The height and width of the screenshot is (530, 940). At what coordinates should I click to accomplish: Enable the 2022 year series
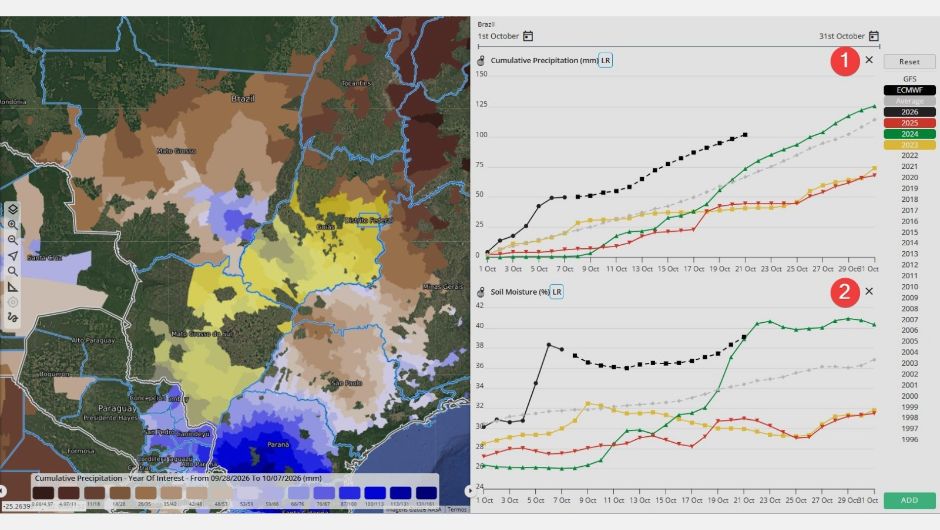(909, 156)
